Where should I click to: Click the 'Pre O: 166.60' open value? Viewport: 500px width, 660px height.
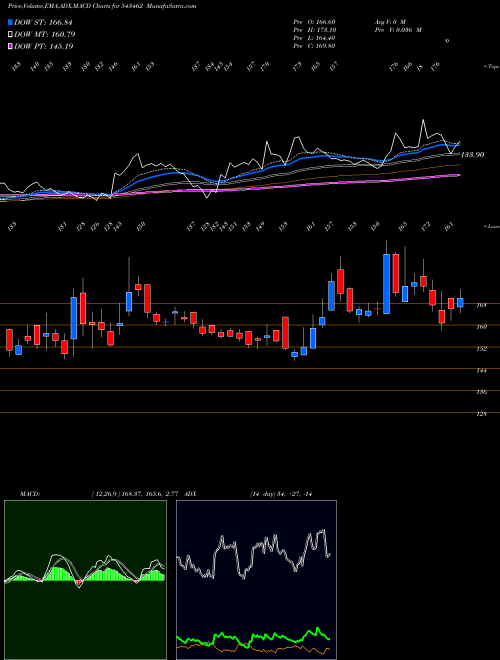pyautogui.click(x=314, y=22)
